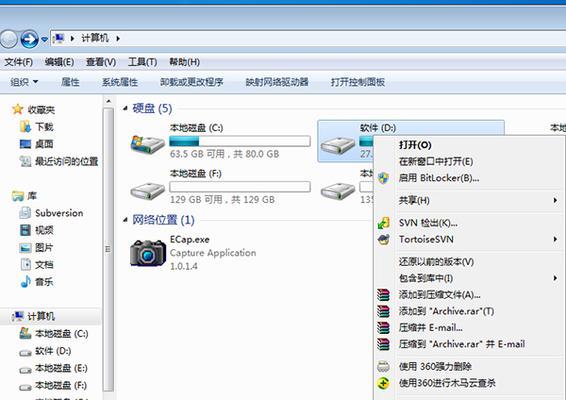
Task: Select the 收藏夹 star icon
Action: [x=18, y=109]
